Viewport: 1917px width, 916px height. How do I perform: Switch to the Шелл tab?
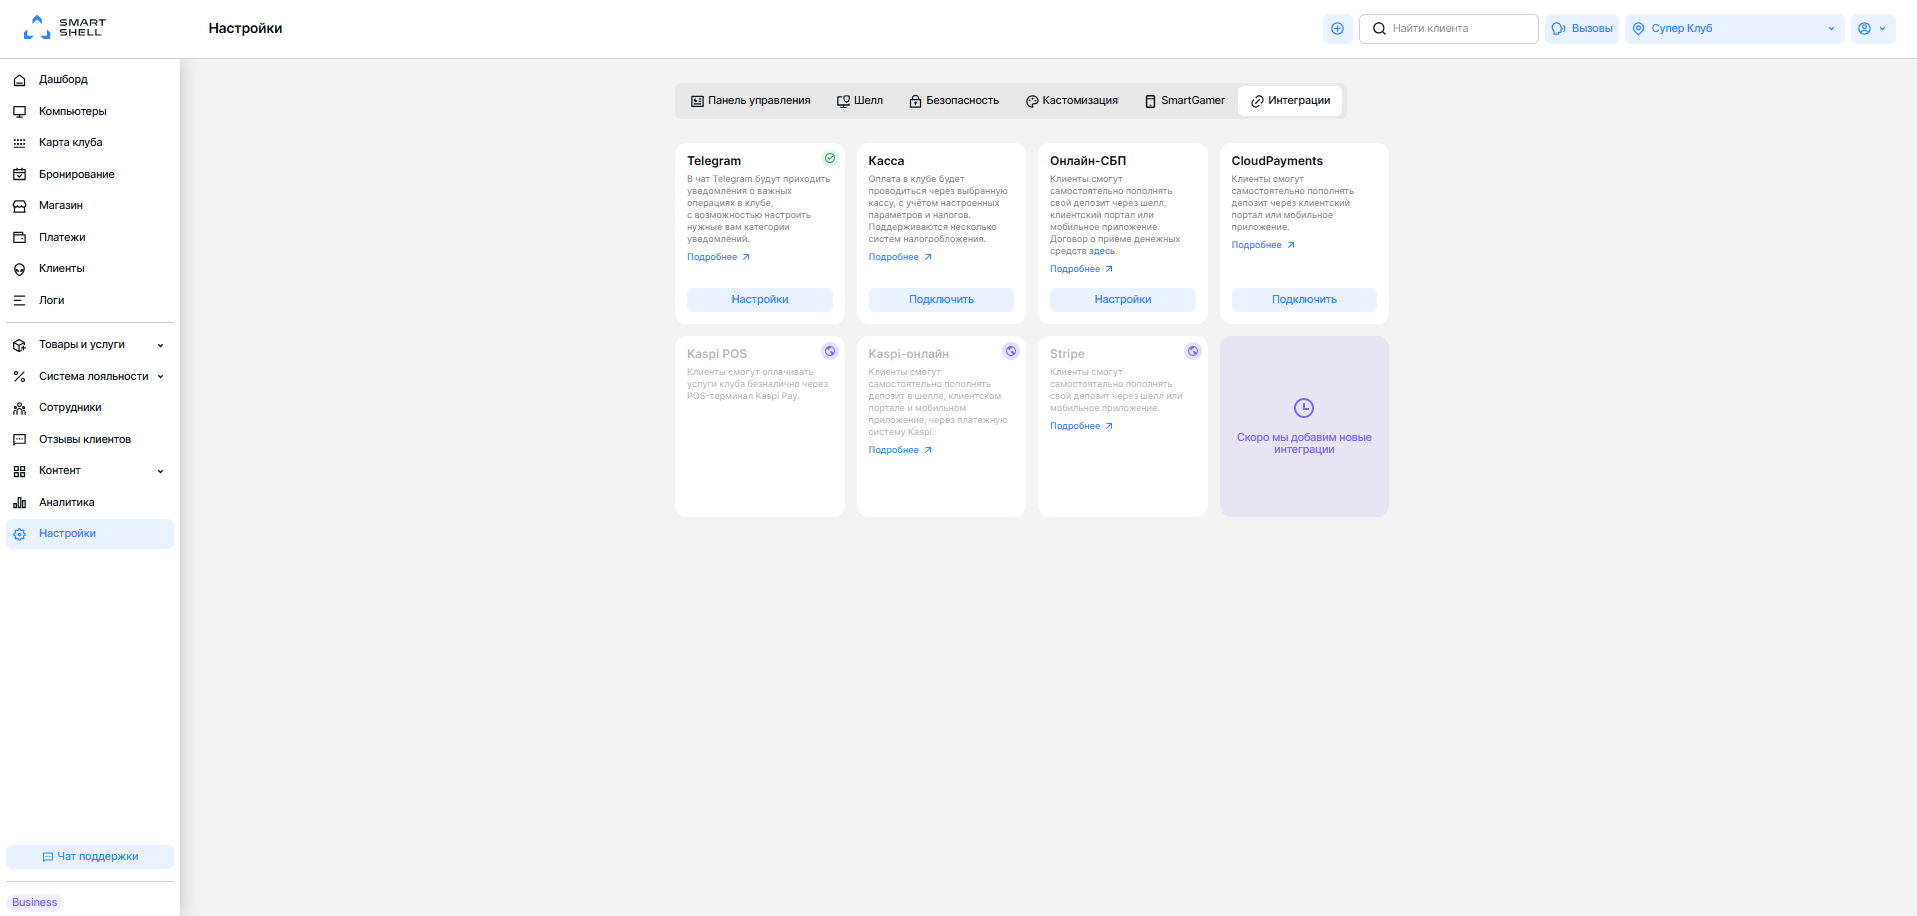860,101
